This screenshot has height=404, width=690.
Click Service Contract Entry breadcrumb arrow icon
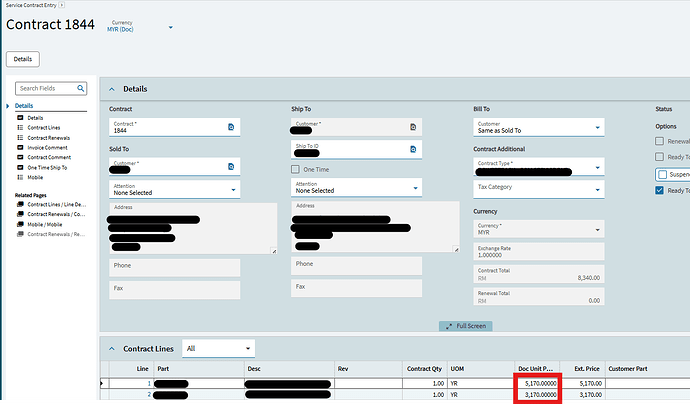click(x=62, y=5)
